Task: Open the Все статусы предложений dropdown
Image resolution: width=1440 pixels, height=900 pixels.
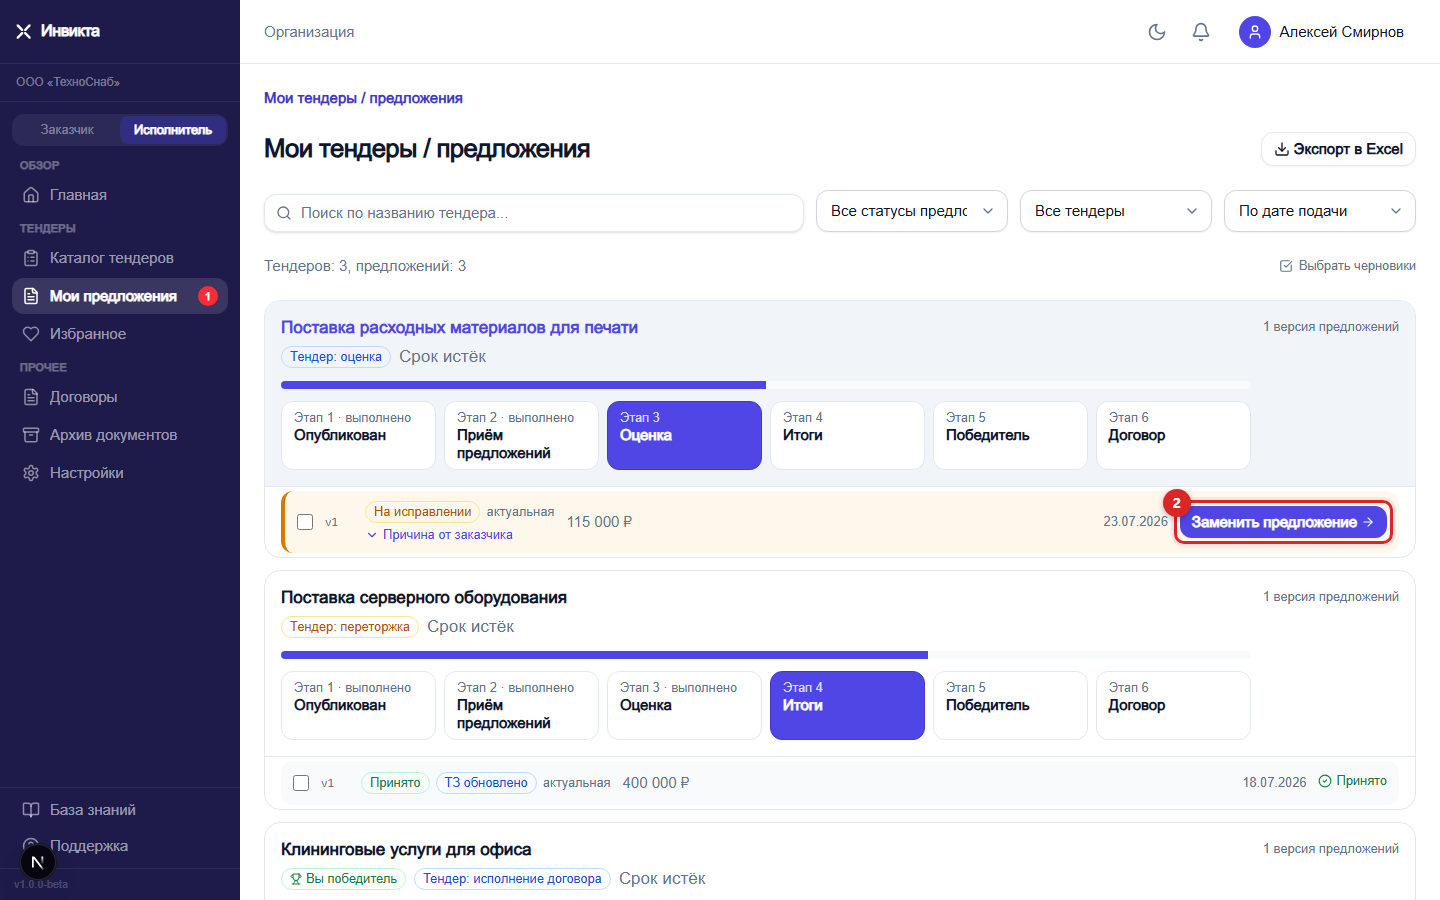Action: point(912,211)
